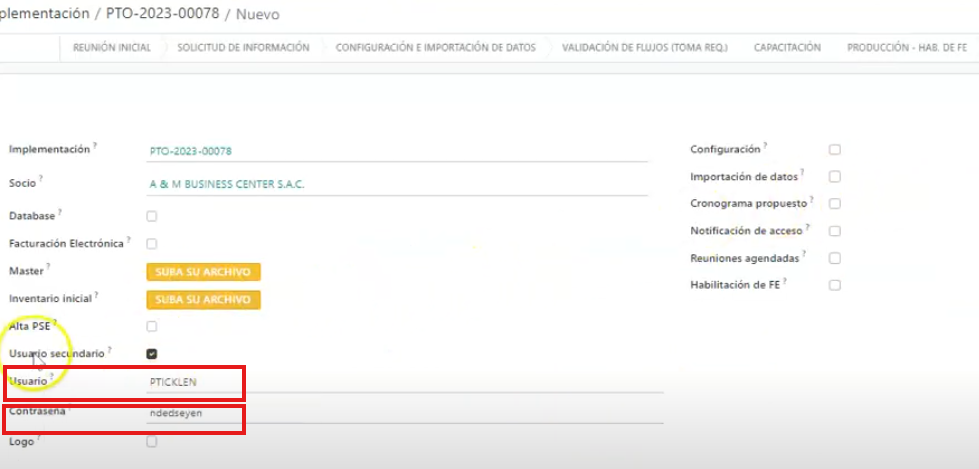Tick the Configuración checkbox
This screenshot has height=469, width=979.
(834, 150)
